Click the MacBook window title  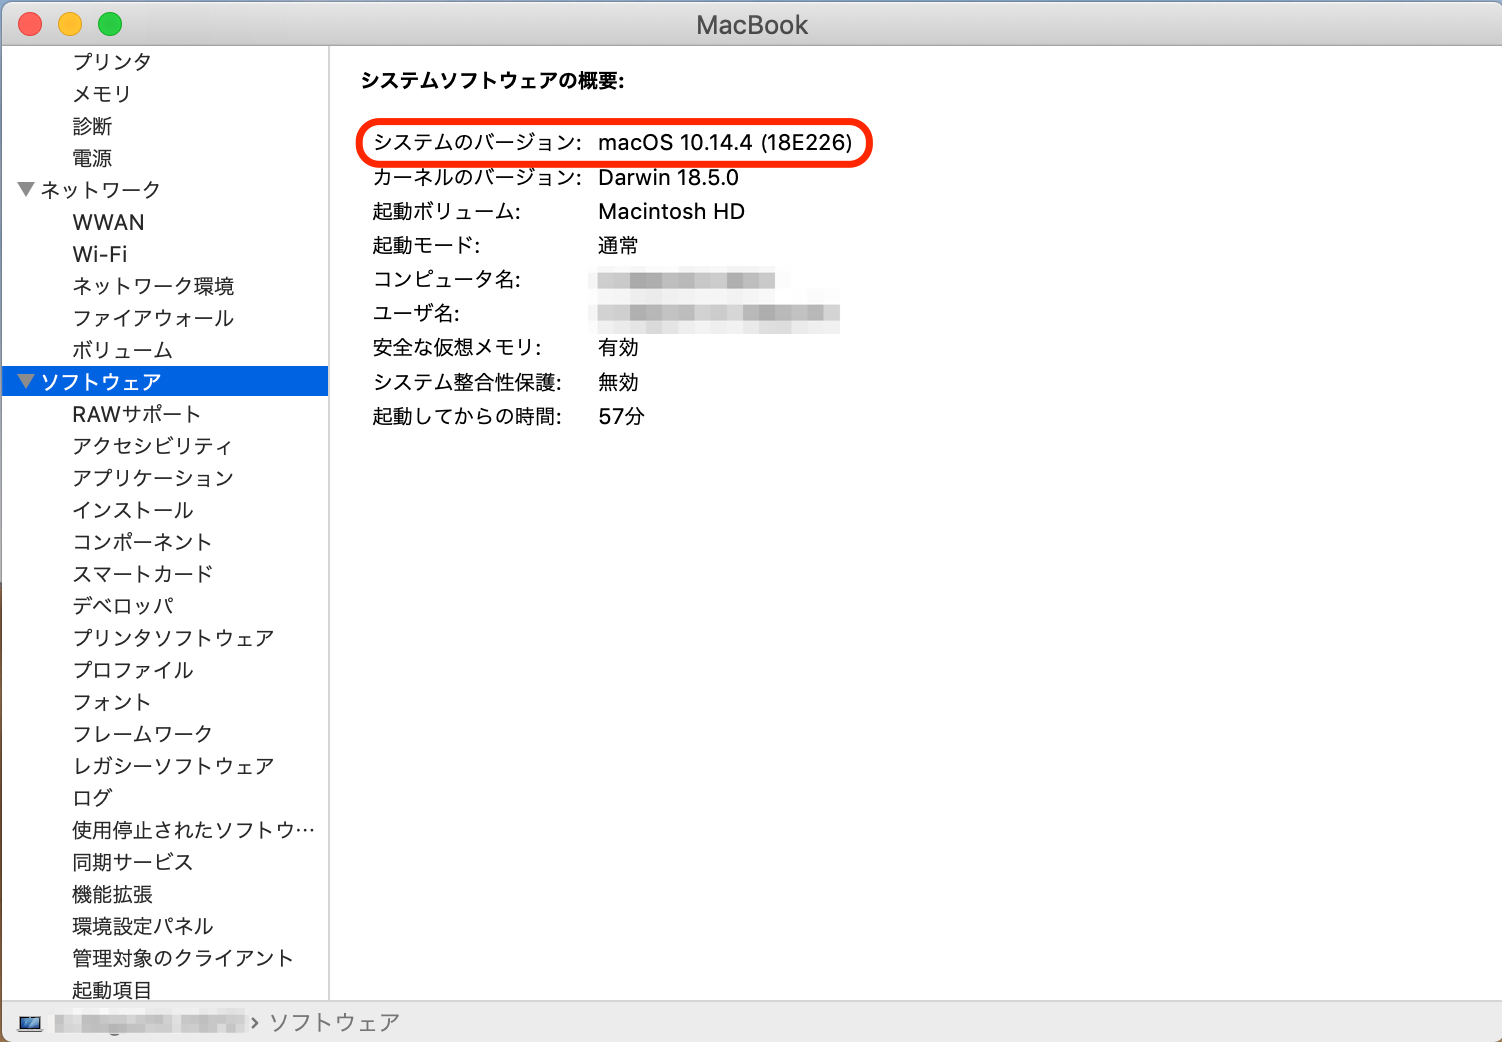tap(752, 25)
